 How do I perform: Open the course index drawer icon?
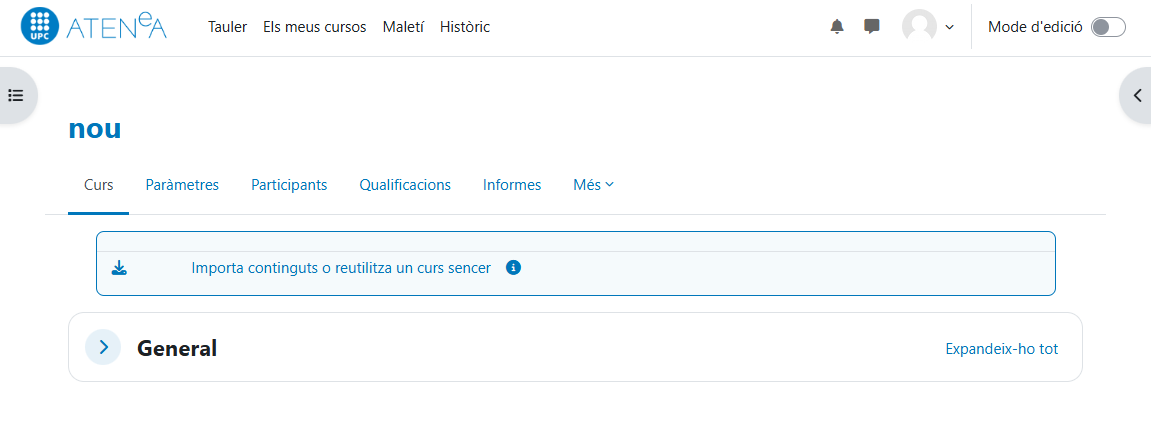point(16,96)
